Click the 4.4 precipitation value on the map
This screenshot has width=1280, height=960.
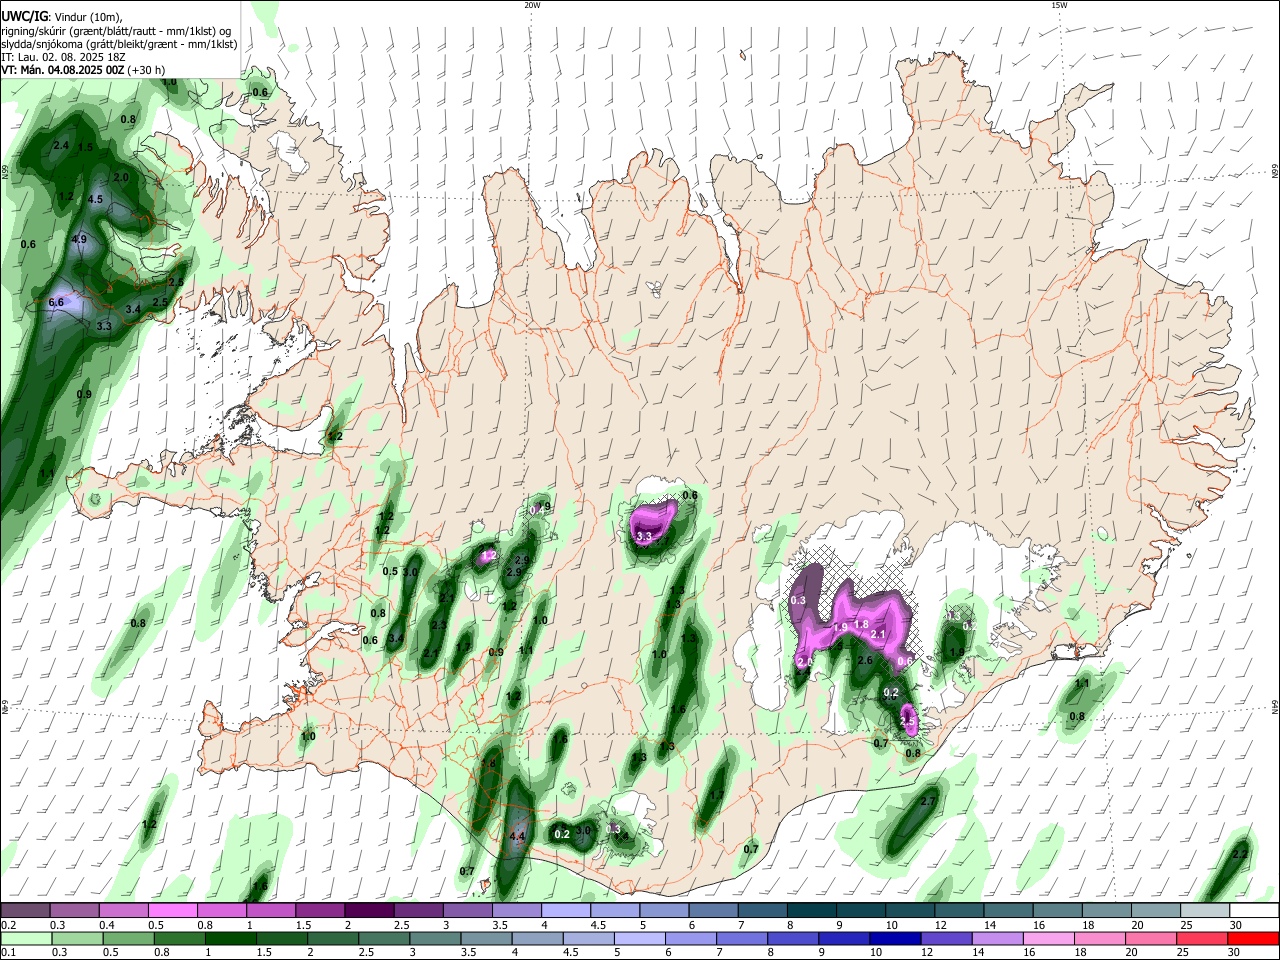click(517, 836)
